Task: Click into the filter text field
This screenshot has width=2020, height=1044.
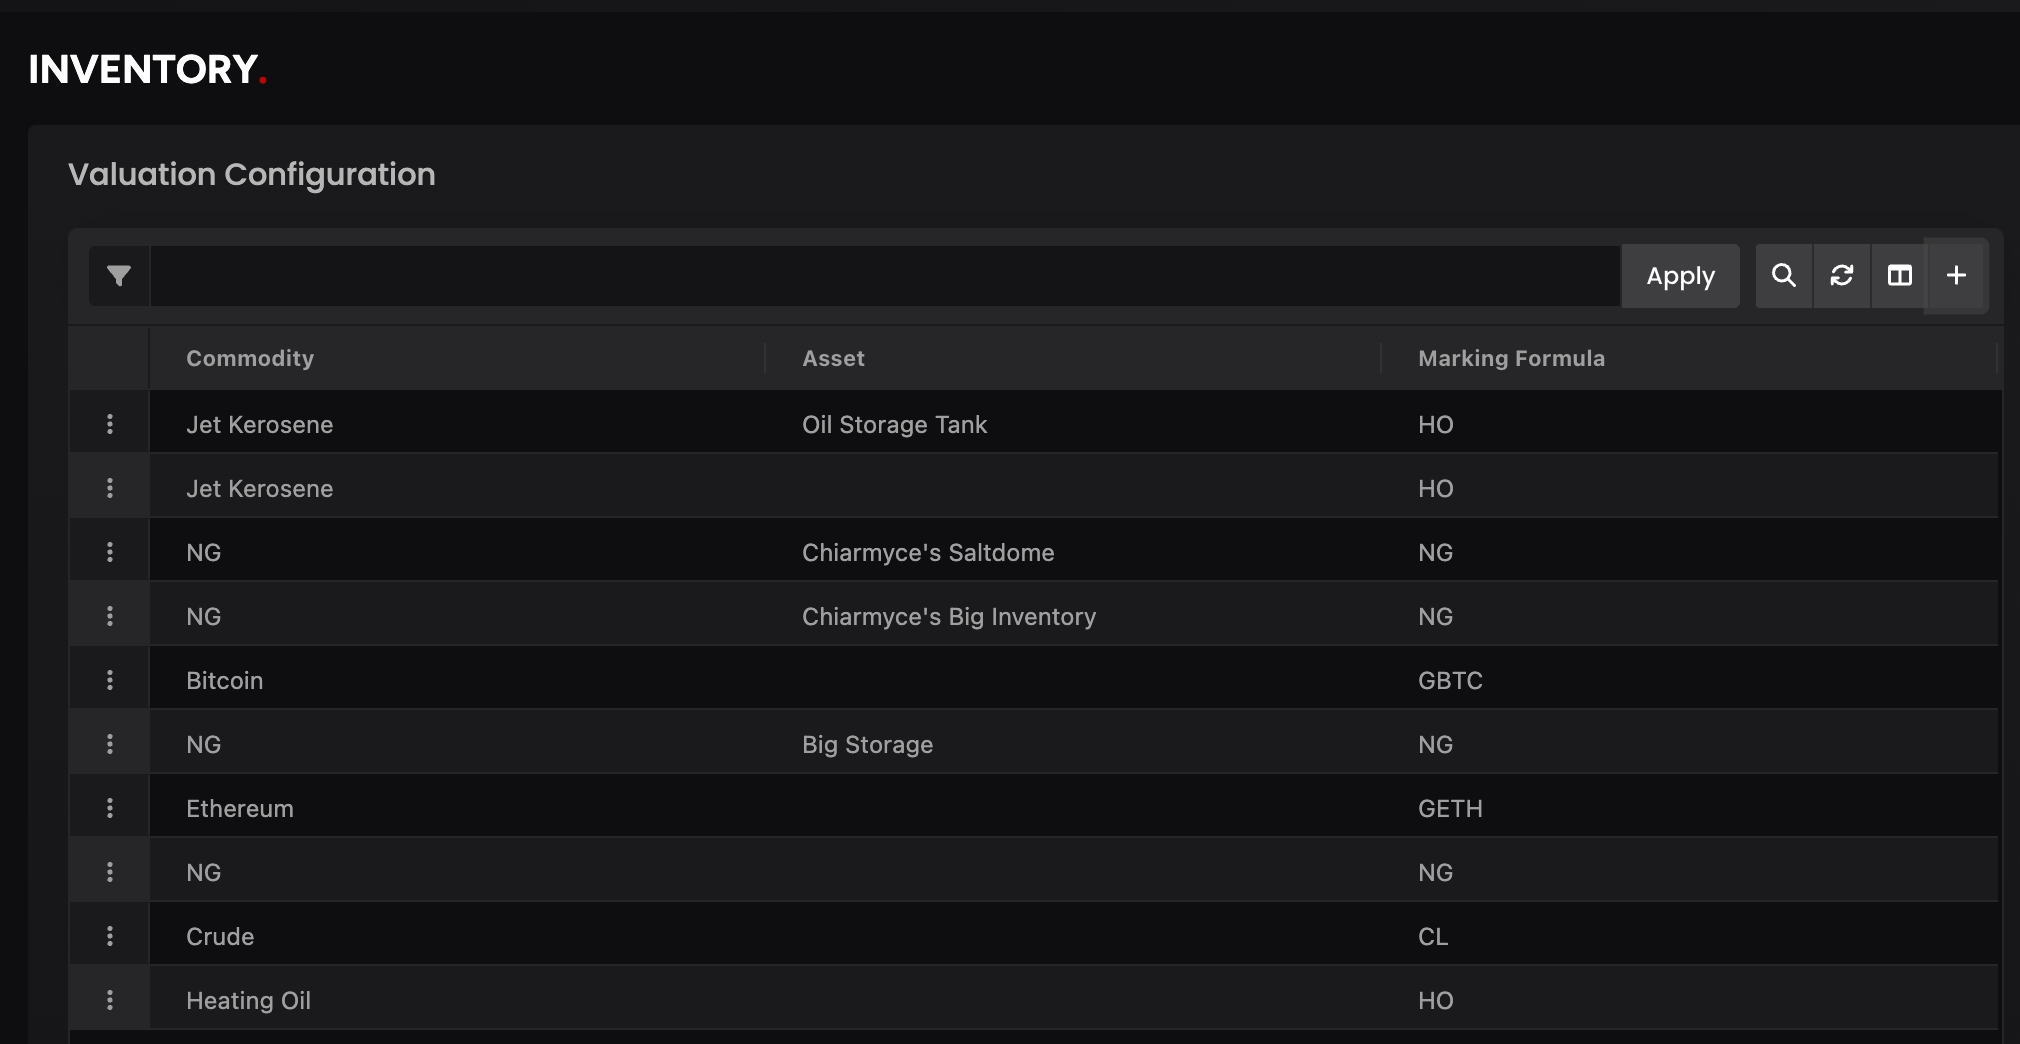Action: tap(884, 276)
